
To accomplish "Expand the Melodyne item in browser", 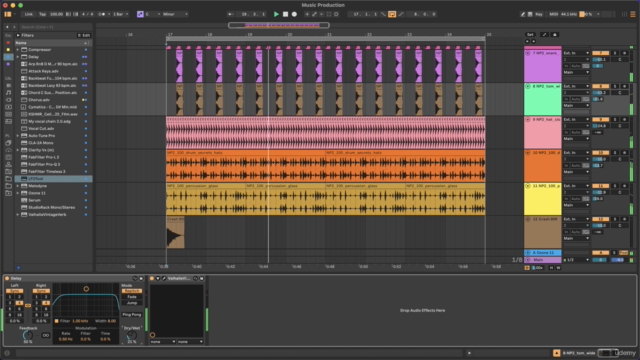I will 18,186.
